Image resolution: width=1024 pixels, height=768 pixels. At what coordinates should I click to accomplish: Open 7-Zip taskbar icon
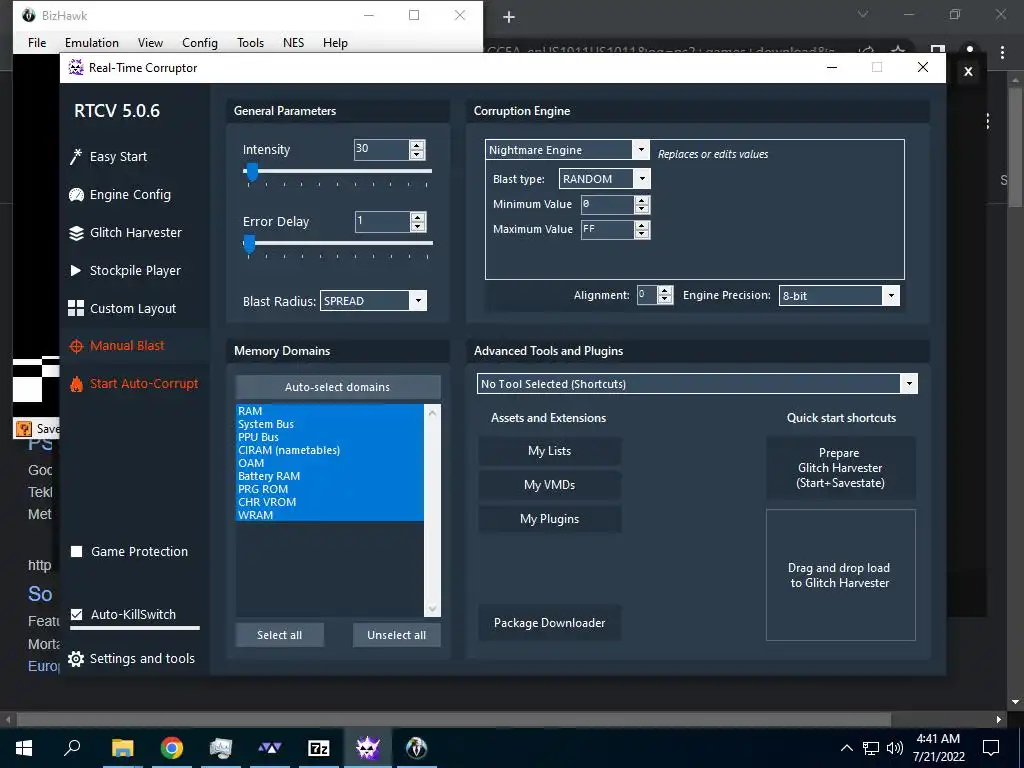(x=319, y=748)
